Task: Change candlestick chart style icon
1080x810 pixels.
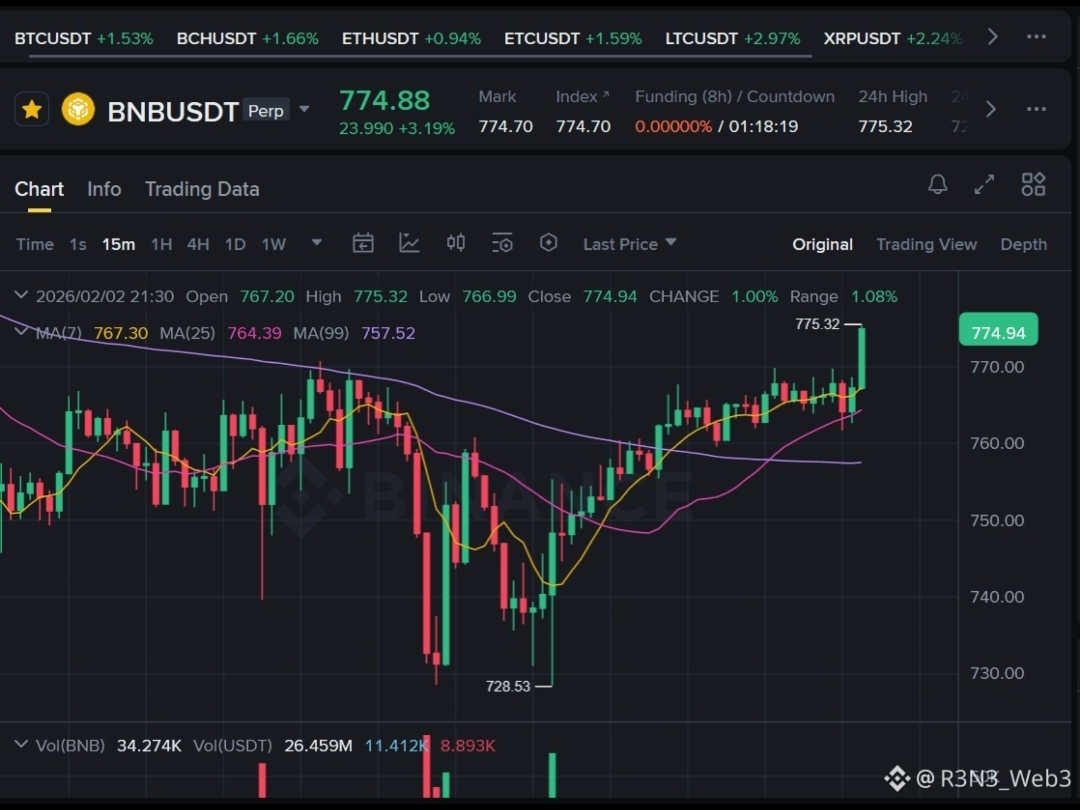Action: tap(455, 242)
